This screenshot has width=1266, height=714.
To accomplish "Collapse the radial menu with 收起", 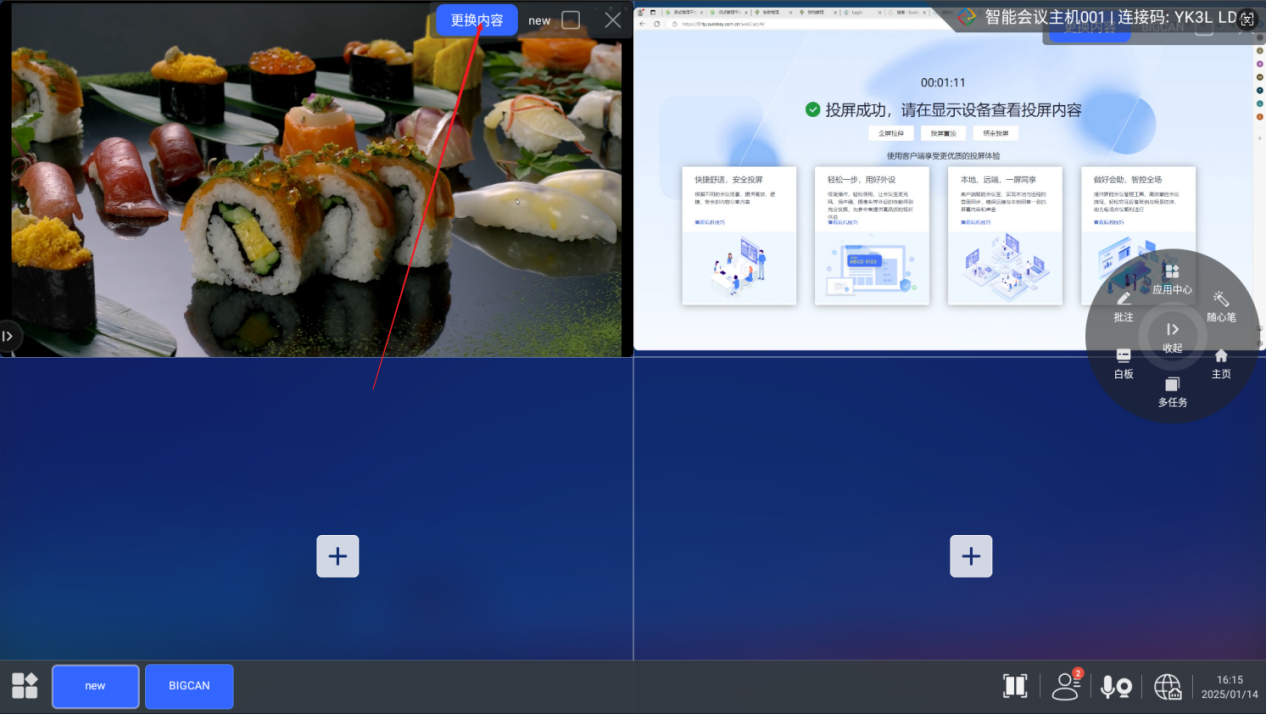I will pos(1172,334).
